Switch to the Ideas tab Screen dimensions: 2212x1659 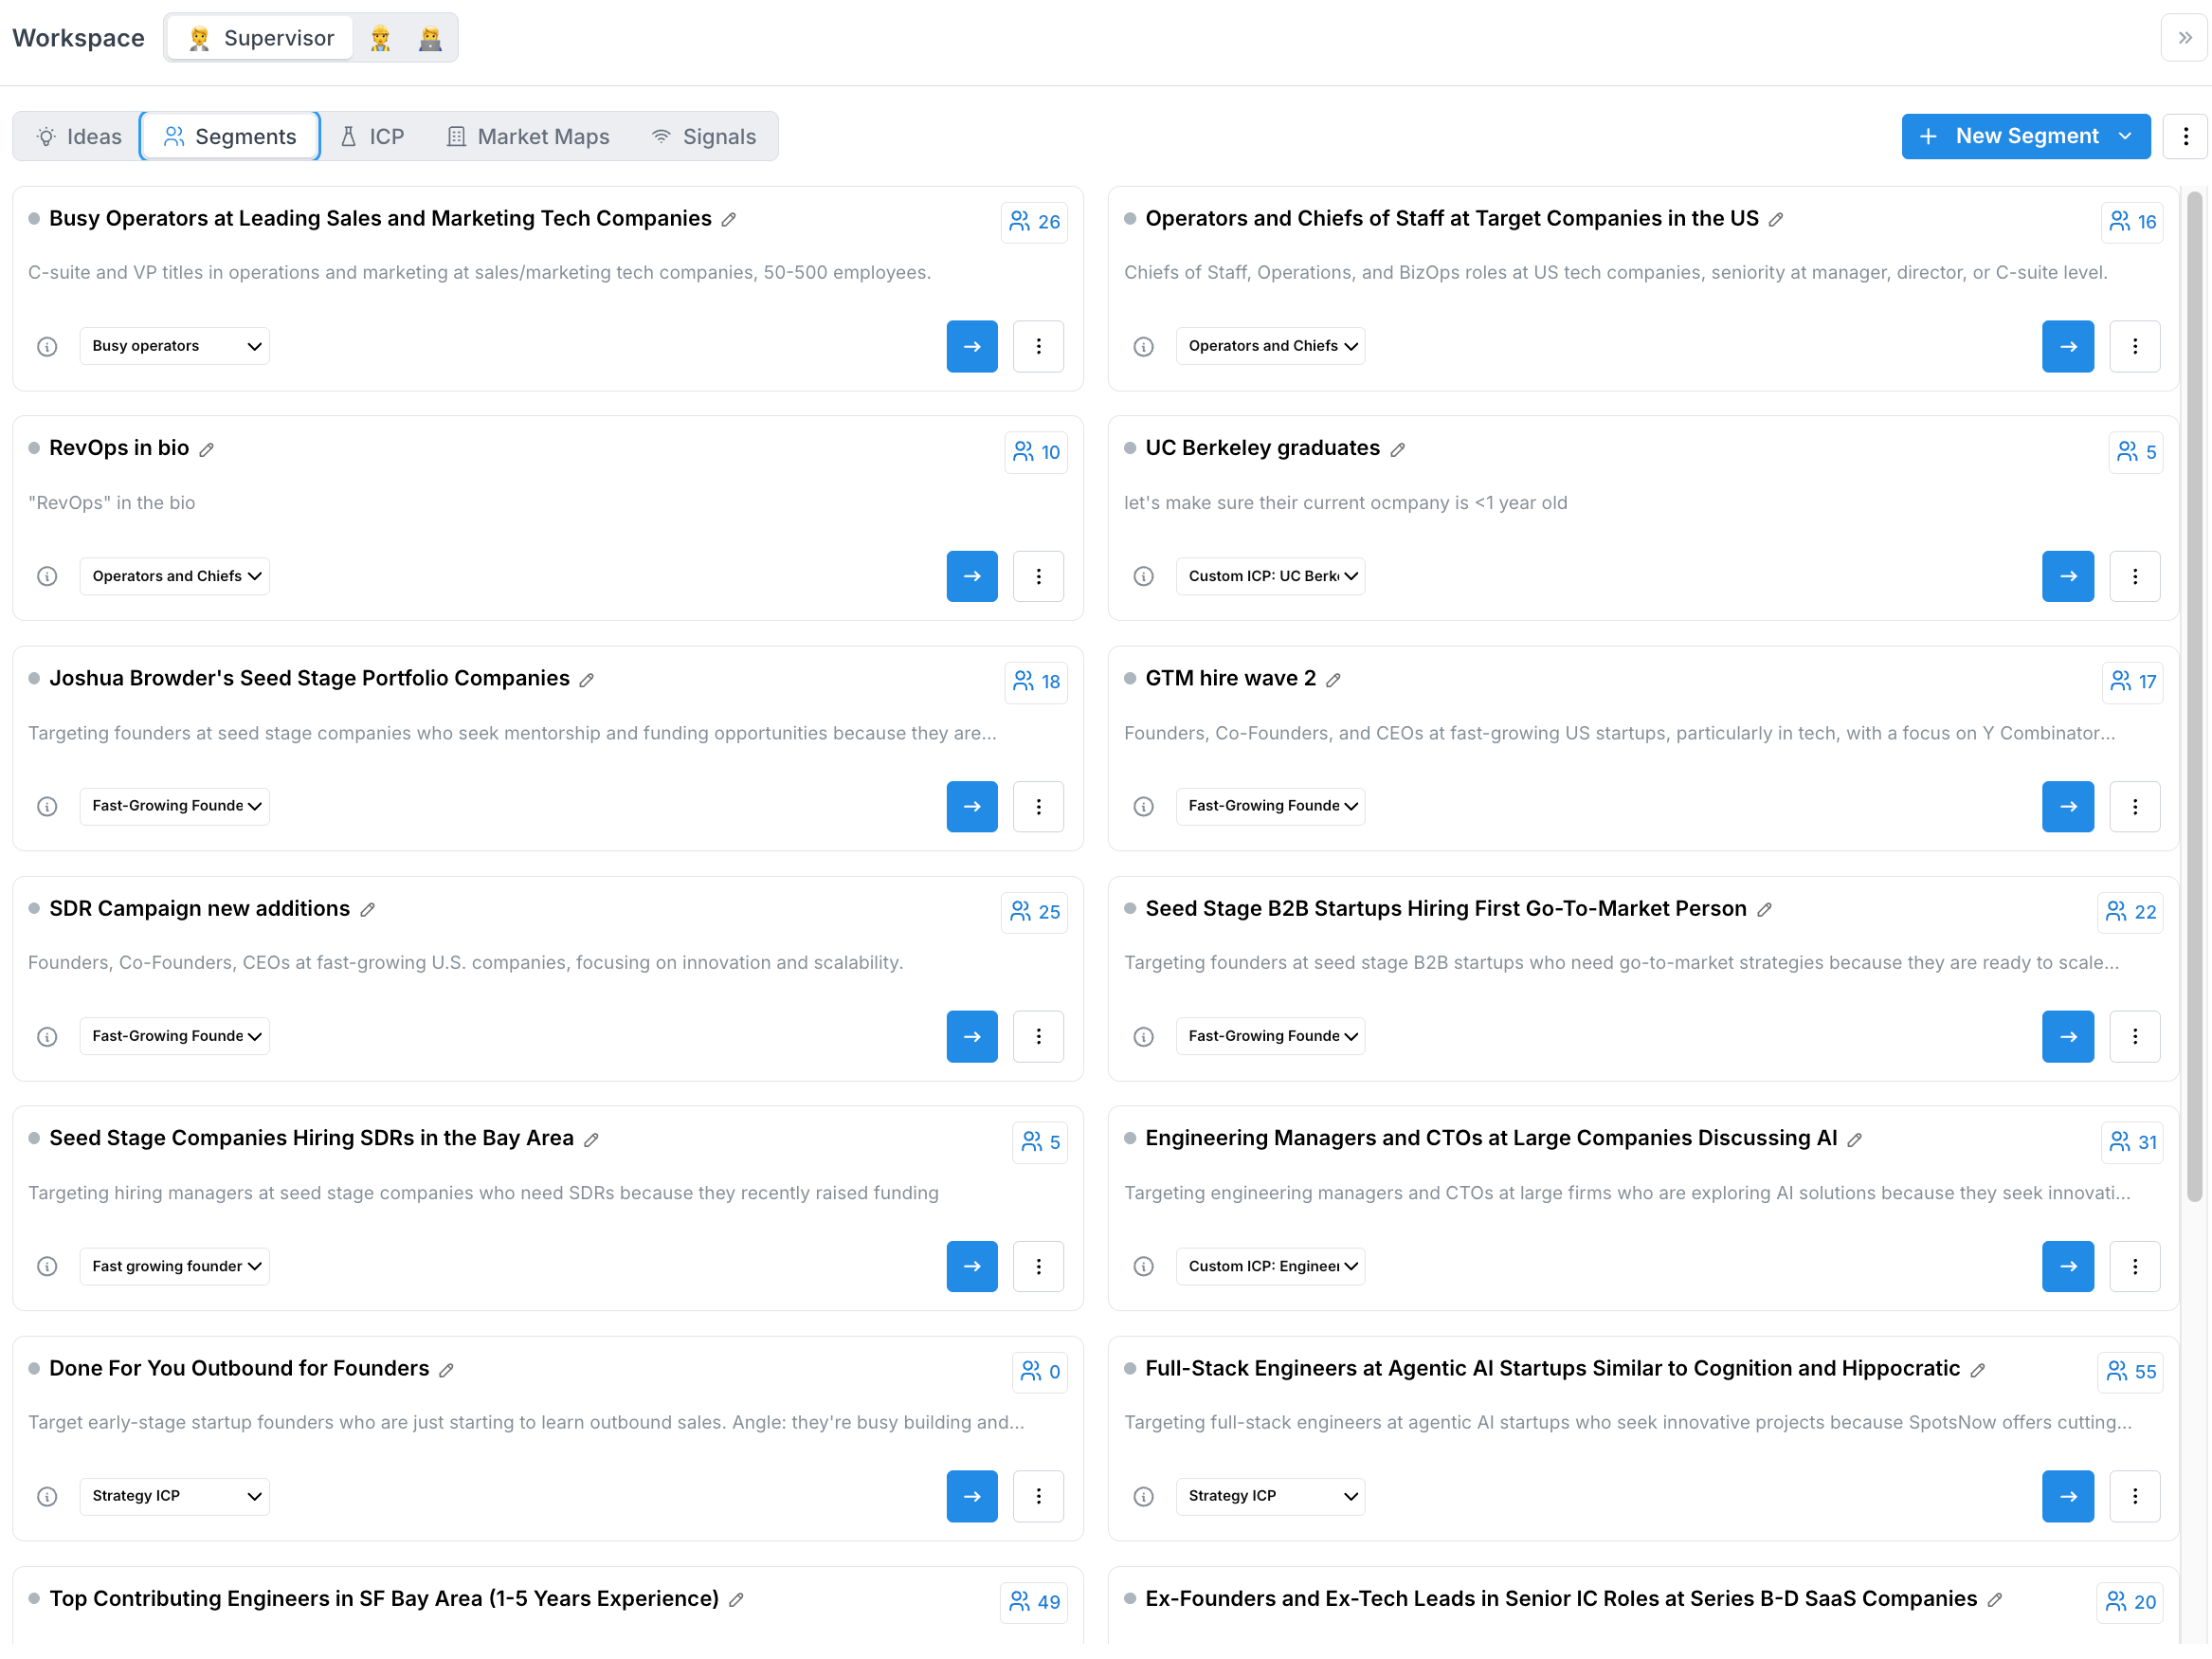79,137
